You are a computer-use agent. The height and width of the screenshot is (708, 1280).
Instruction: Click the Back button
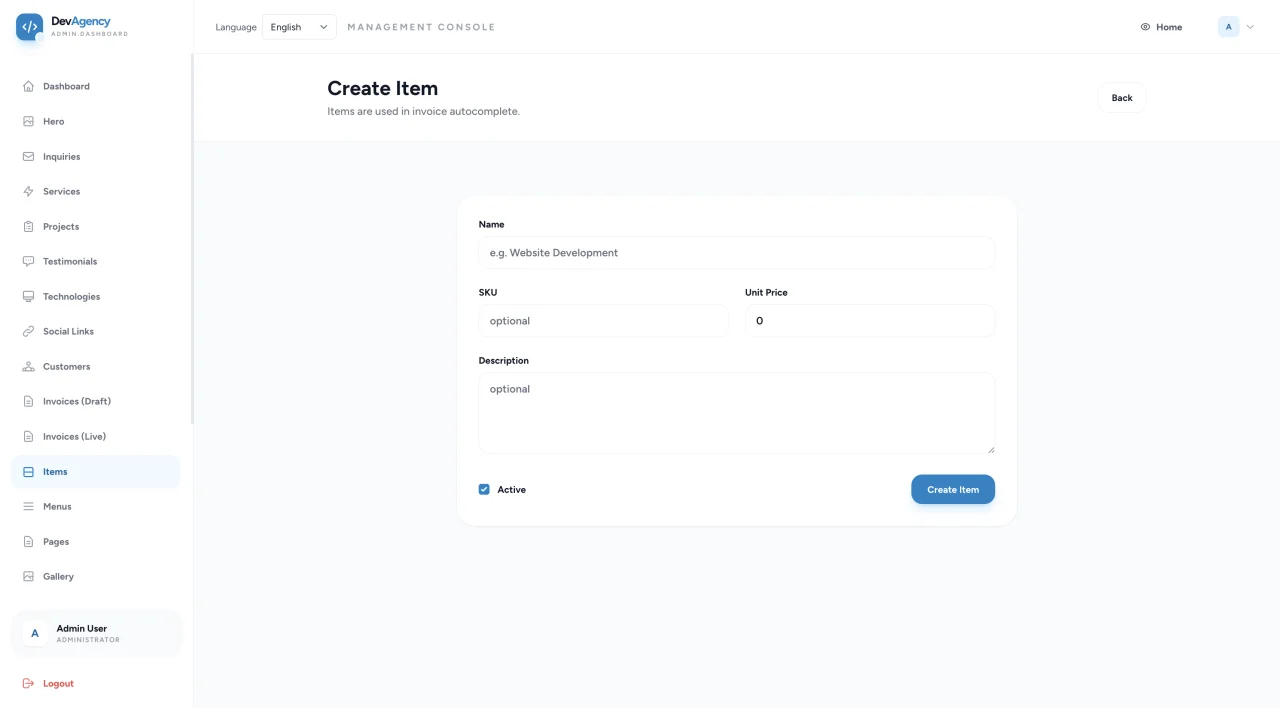pyautogui.click(x=1122, y=97)
